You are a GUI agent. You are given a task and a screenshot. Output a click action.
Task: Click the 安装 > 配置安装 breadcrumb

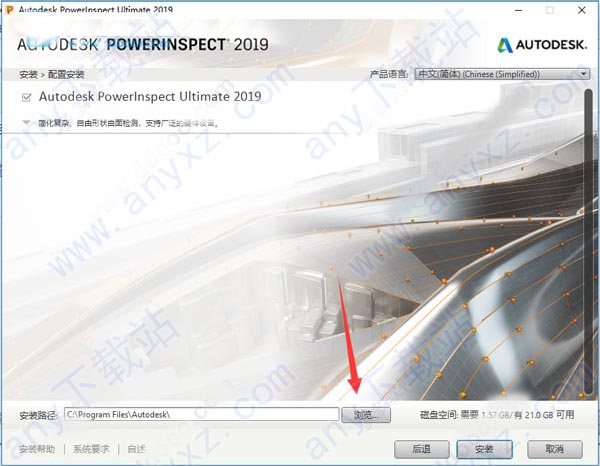52,74
